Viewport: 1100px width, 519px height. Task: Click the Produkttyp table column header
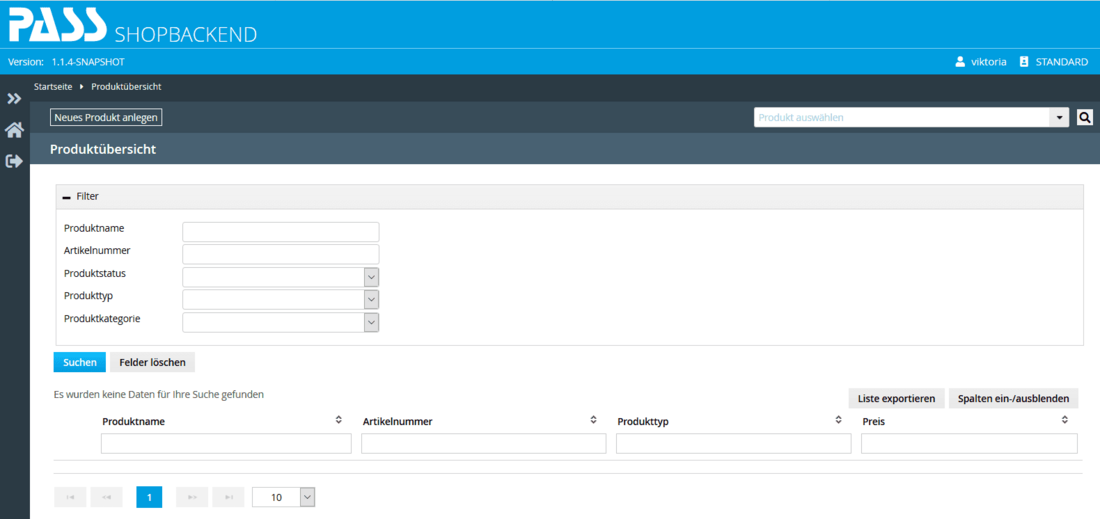[643, 422]
